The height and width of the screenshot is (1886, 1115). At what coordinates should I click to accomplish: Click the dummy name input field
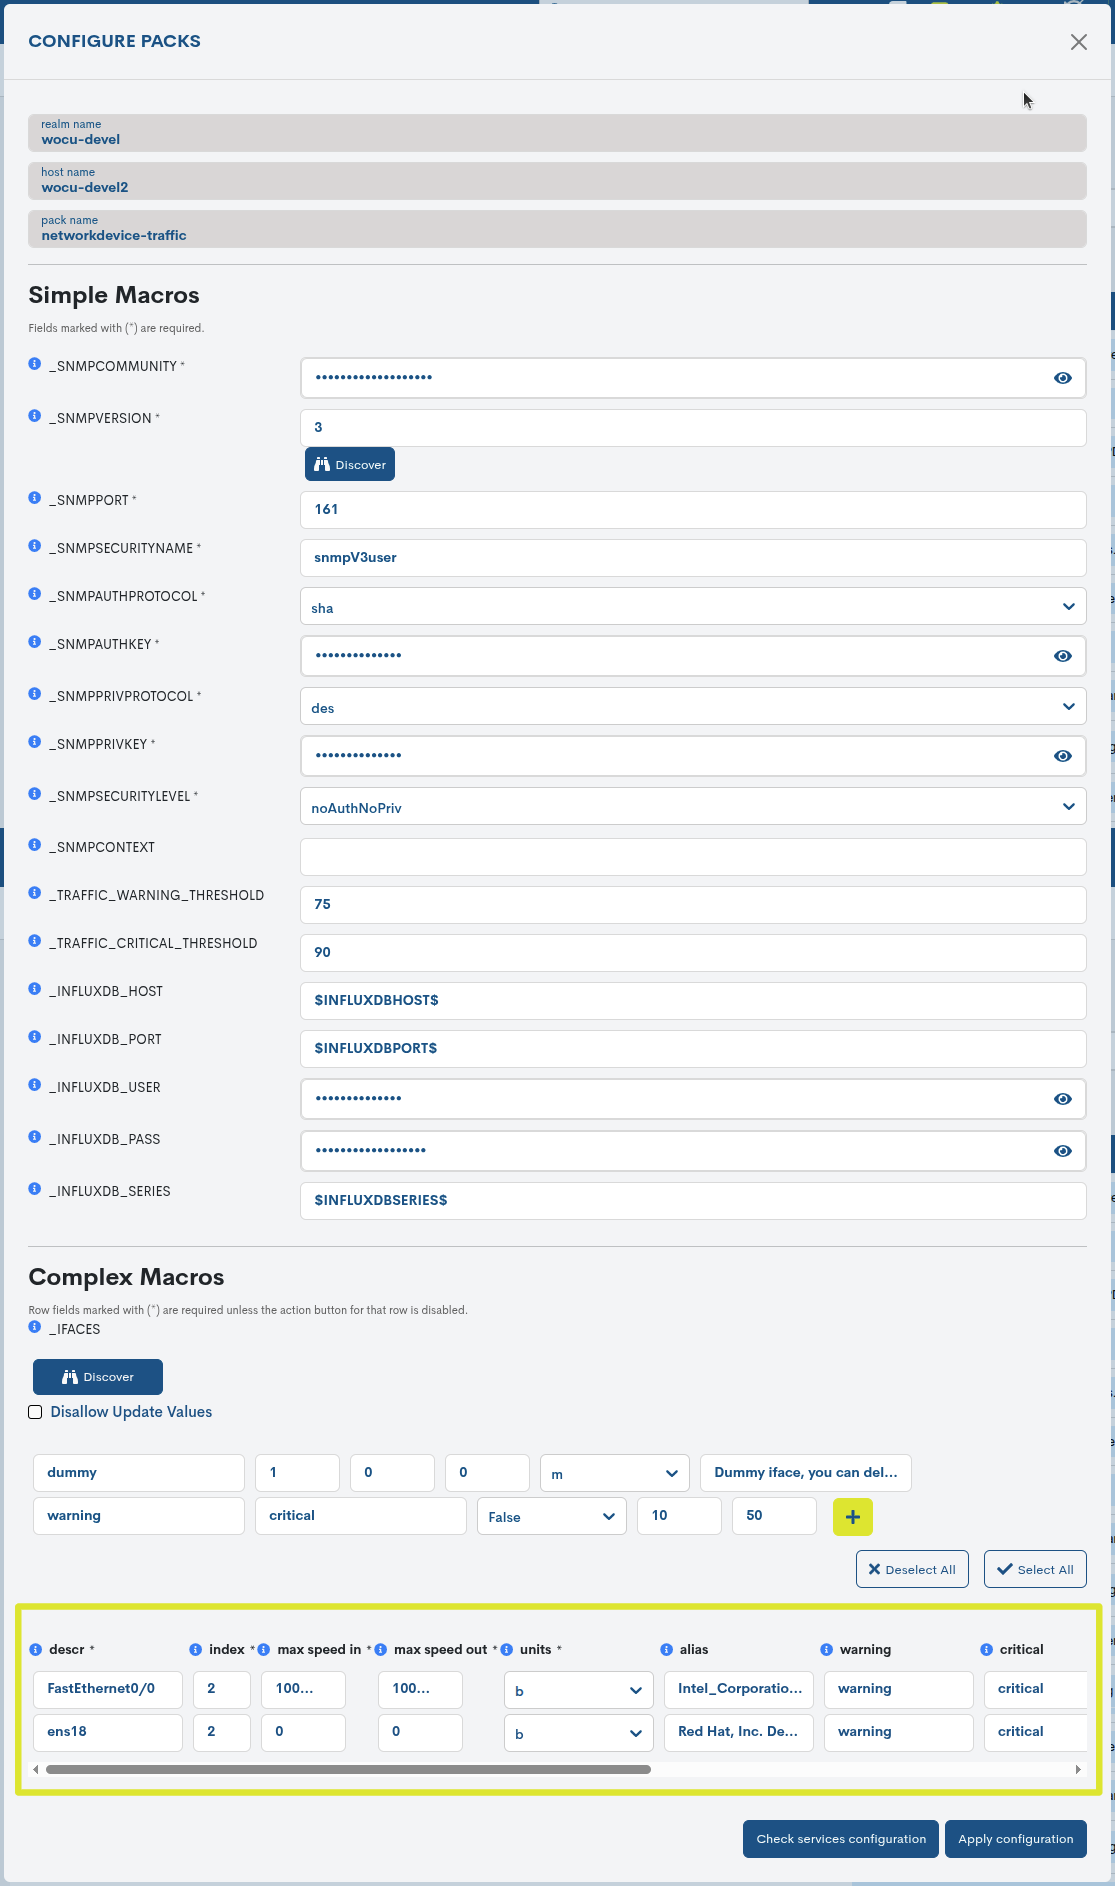[x=139, y=1473]
